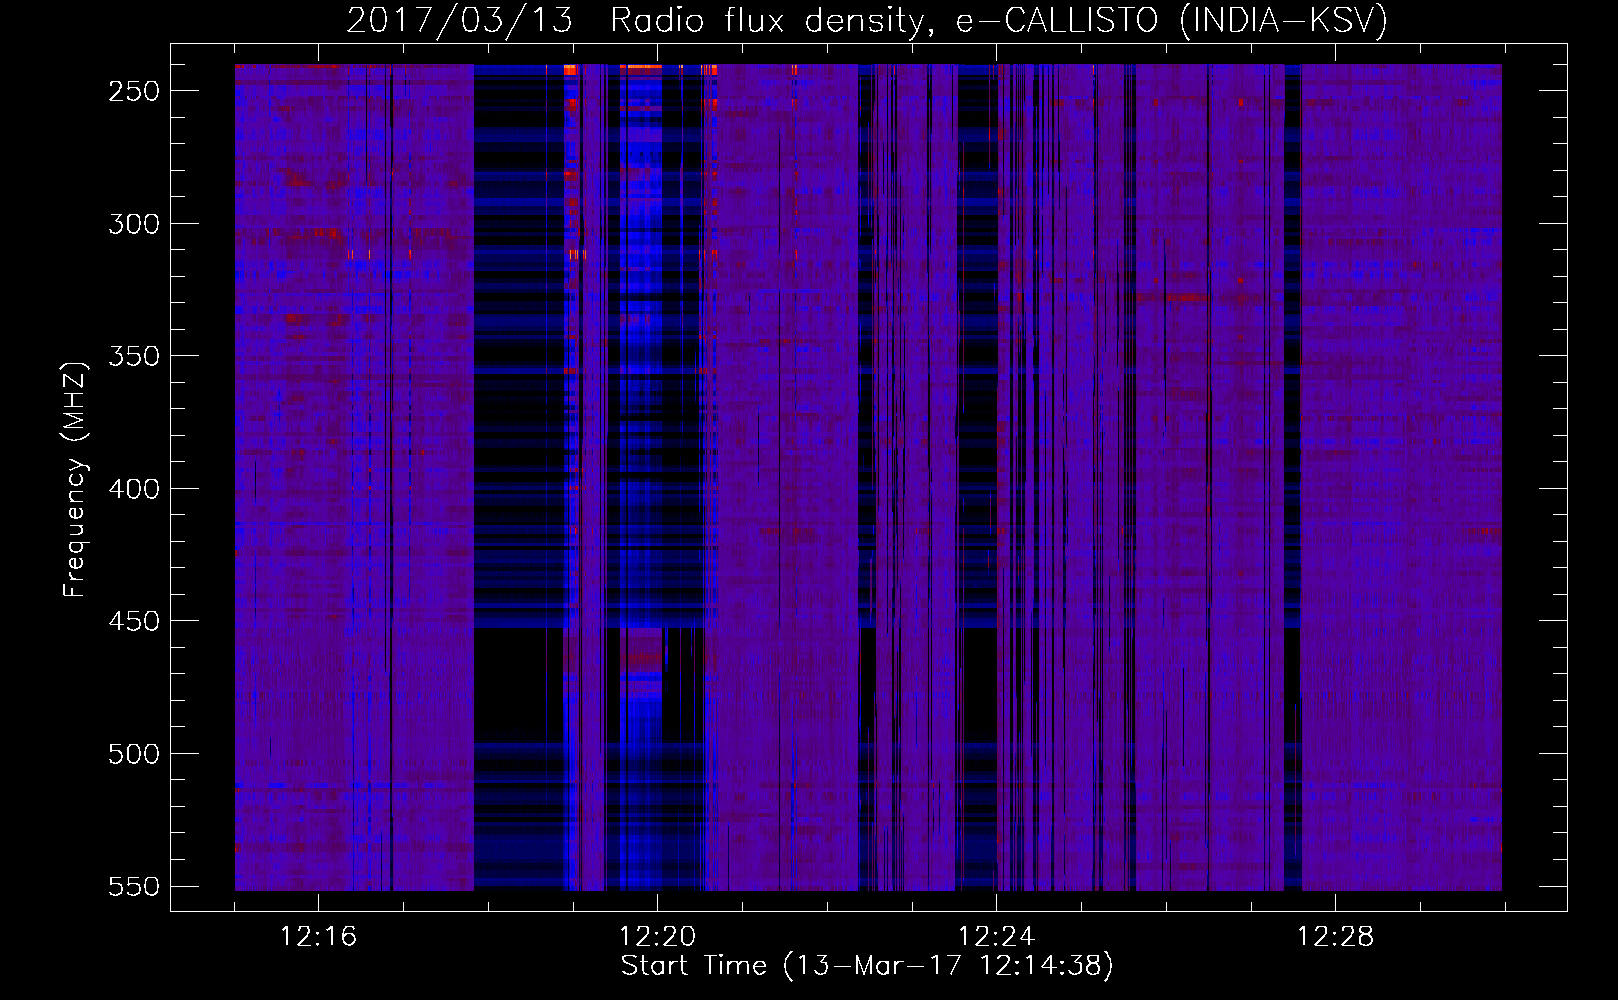Click the 300 frequency tick label
The height and width of the screenshot is (1000, 1618).
134,224
